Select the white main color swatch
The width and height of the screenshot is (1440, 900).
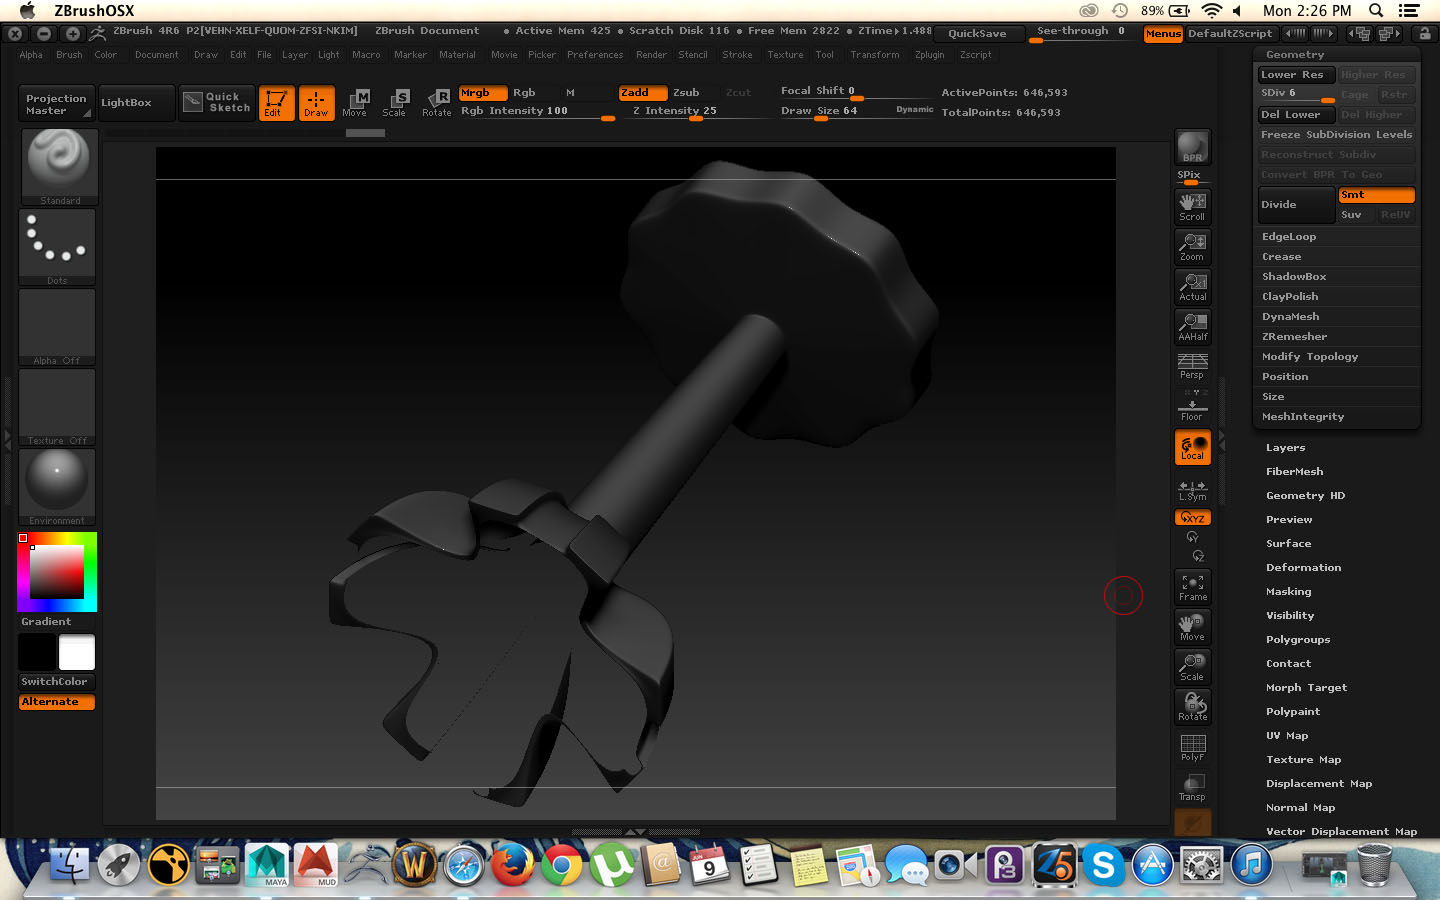[x=77, y=652]
